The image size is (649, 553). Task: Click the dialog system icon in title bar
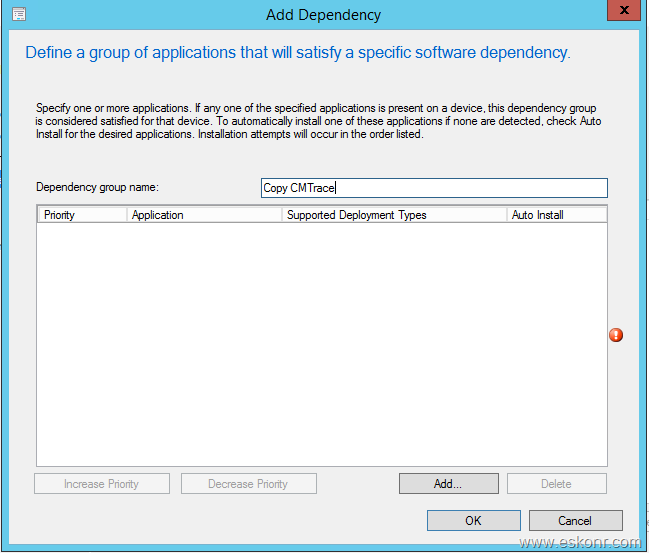pos(18,15)
